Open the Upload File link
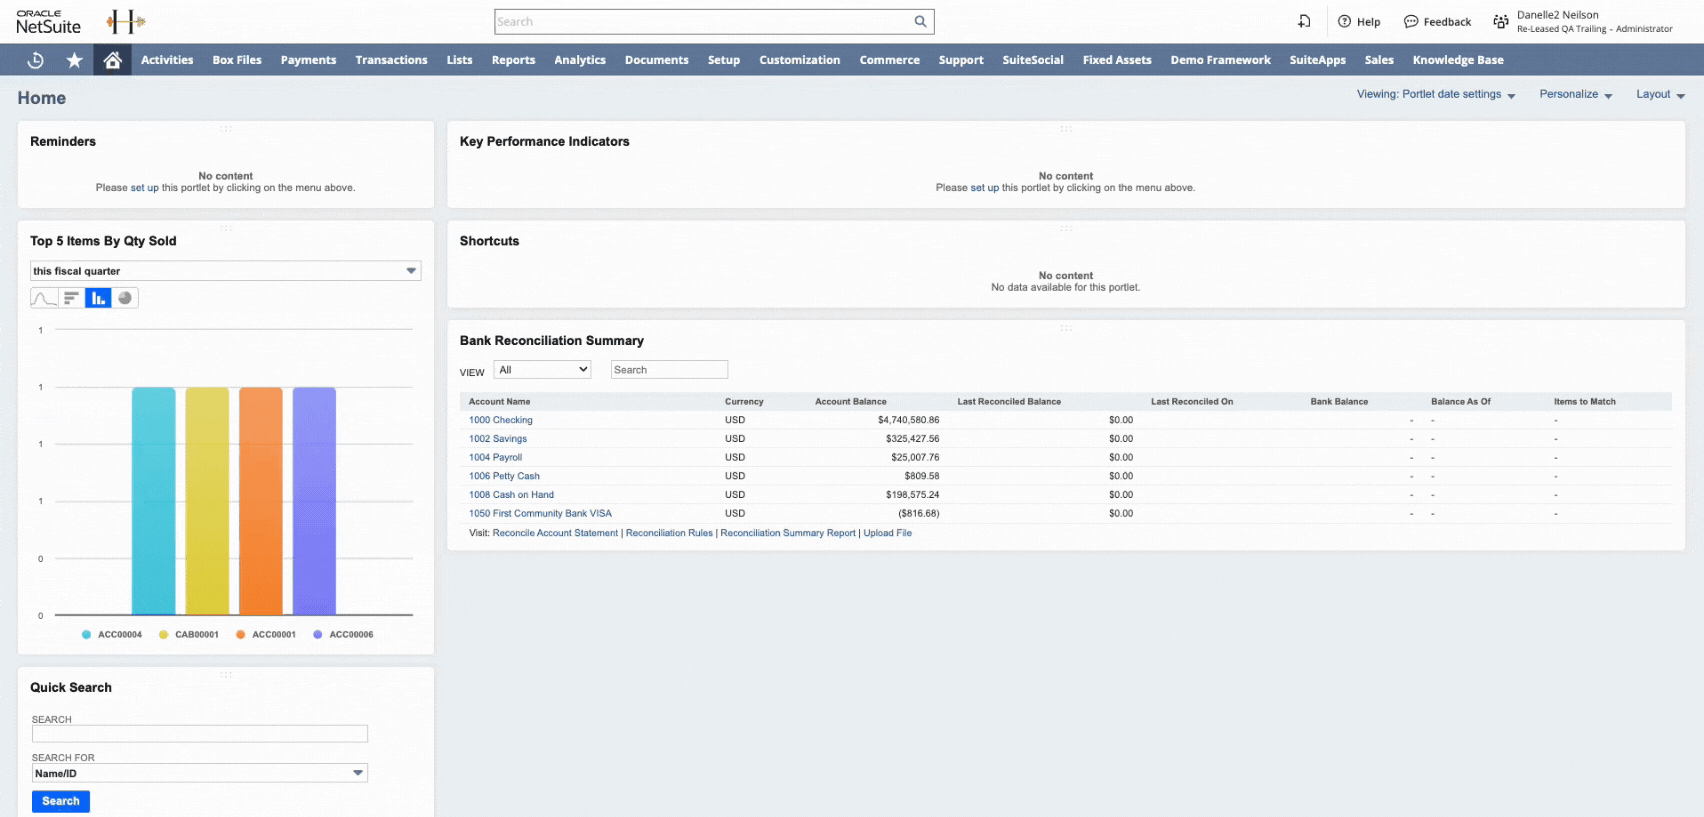This screenshot has width=1704, height=817. 888,533
